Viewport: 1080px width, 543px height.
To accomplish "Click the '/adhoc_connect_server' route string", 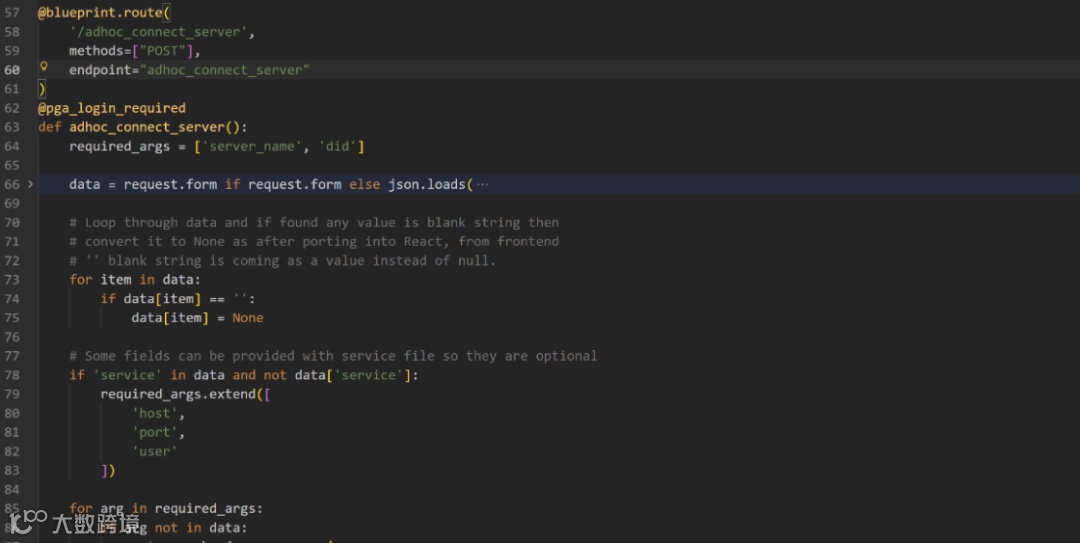I will [x=158, y=32].
